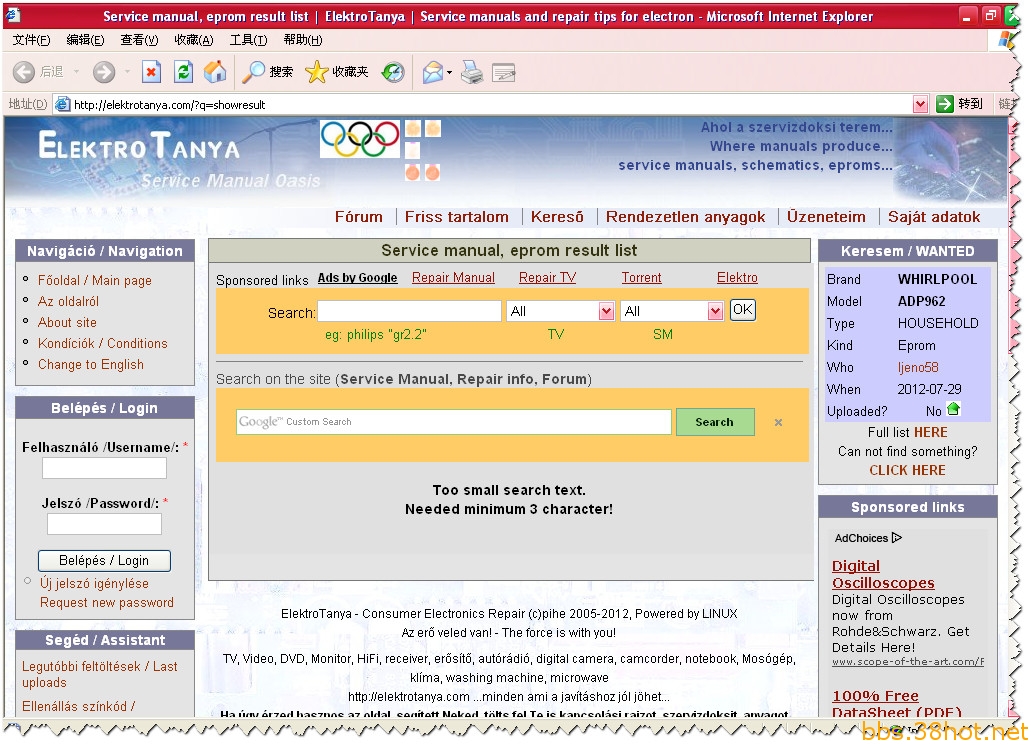Open the address bar dropdown arrow

coord(921,104)
